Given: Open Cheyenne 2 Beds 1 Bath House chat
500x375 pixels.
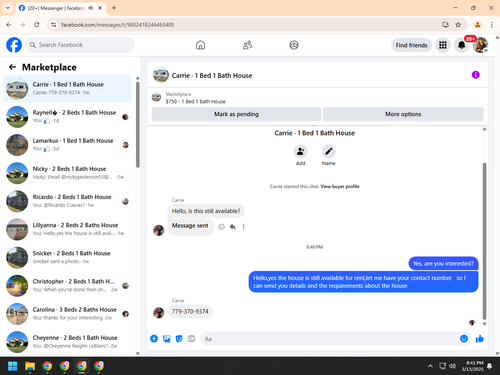Looking at the screenshot, I should (x=67, y=342).
